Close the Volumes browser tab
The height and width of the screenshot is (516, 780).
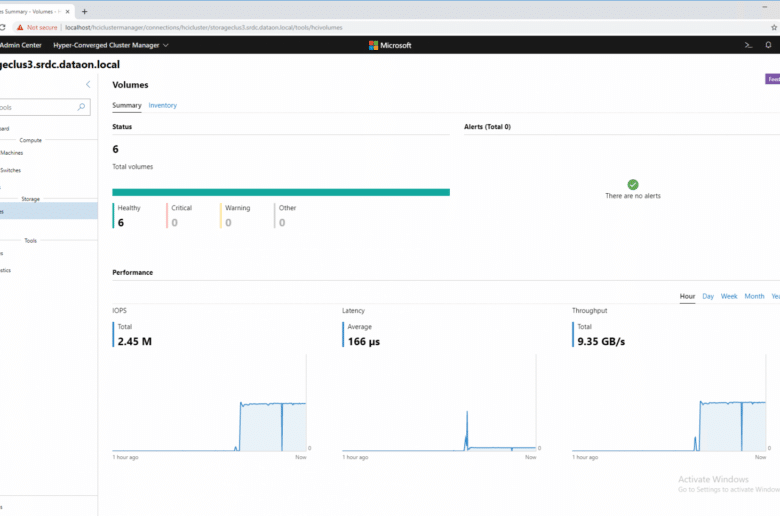click(x=68, y=11)
